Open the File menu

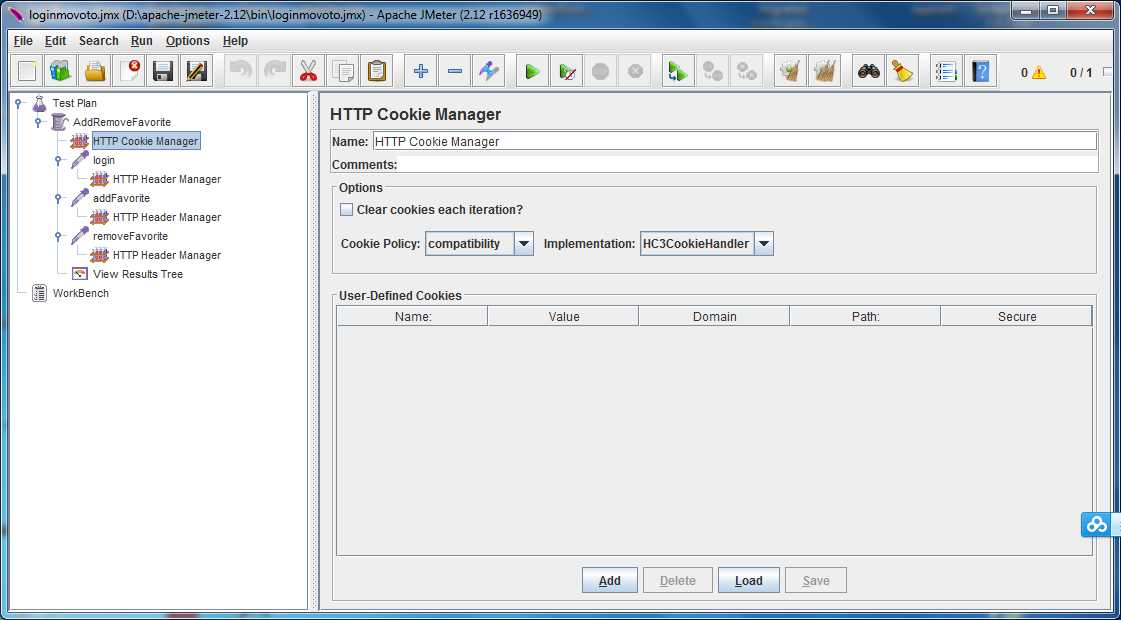pyautogui.click(x=23, y=41)
